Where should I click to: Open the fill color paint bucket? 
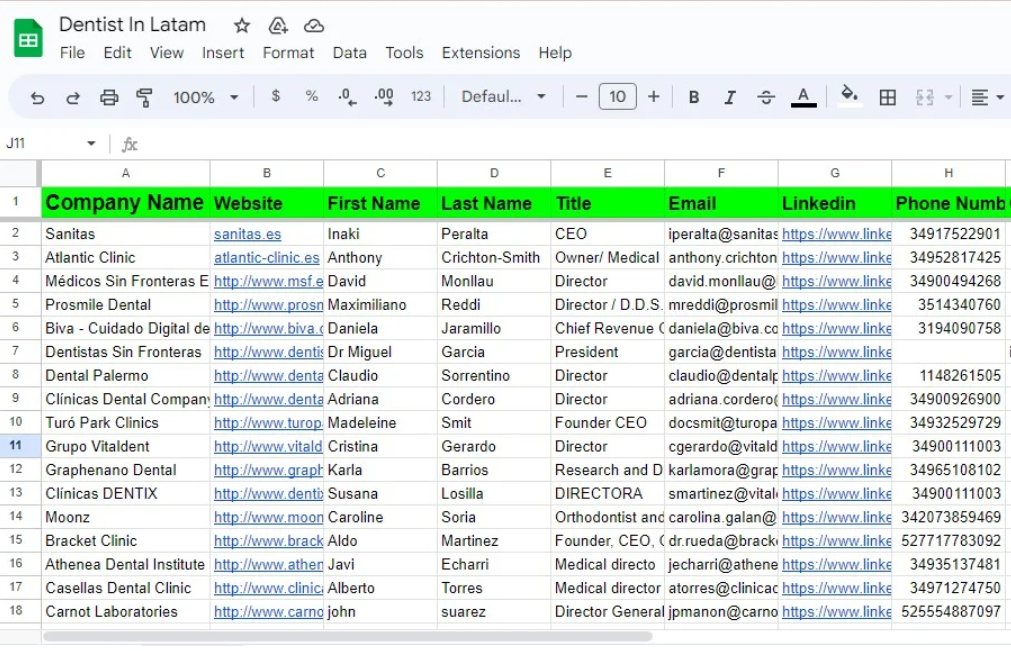(849, 96)
